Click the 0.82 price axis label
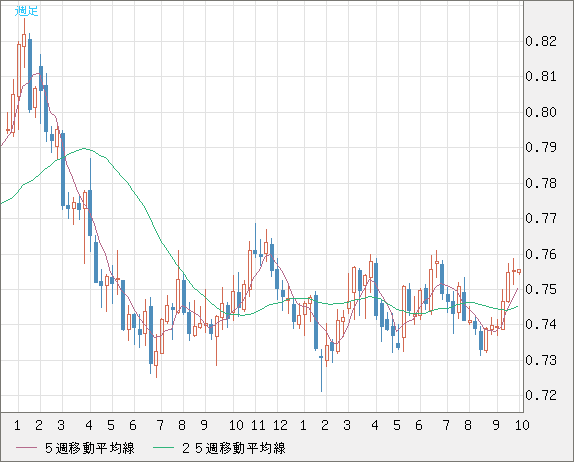The width and height of the screenshot is (574, 462). [541, 41]
